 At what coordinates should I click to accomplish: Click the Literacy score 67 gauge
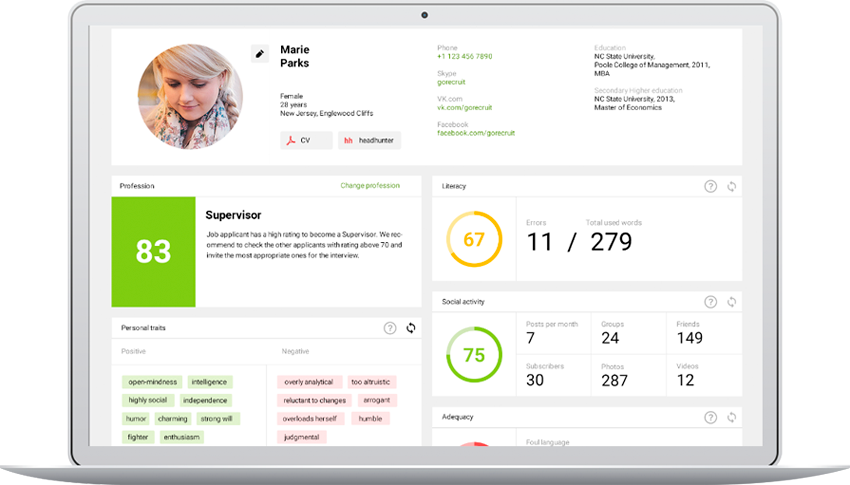474,239
